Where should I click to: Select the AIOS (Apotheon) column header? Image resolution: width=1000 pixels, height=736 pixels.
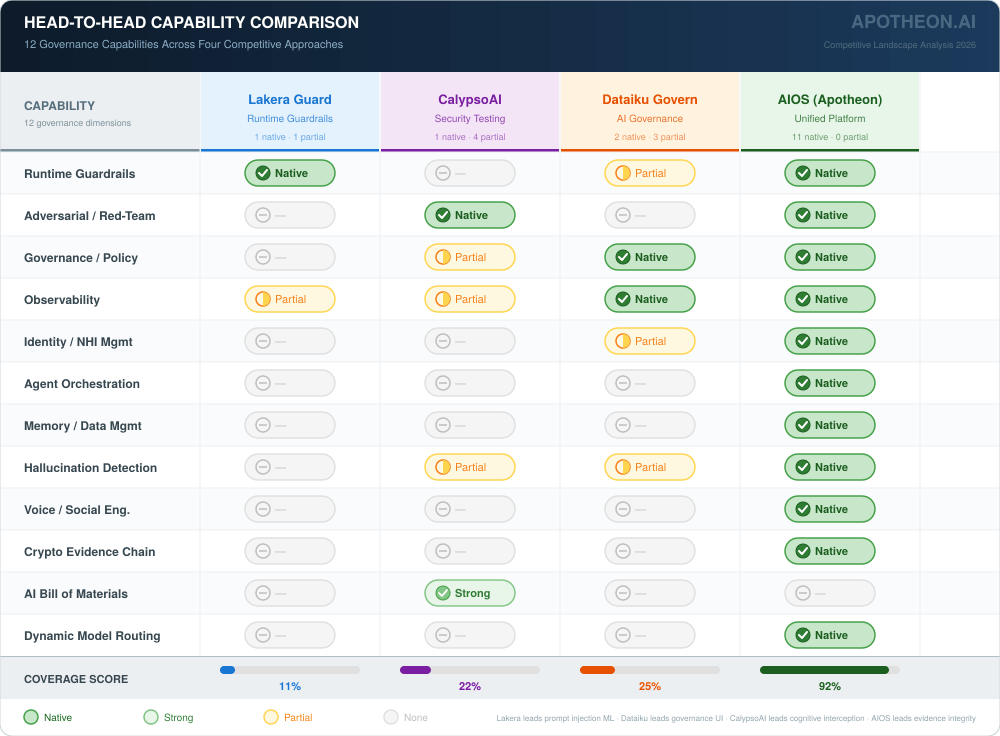(x=830, y=100)
